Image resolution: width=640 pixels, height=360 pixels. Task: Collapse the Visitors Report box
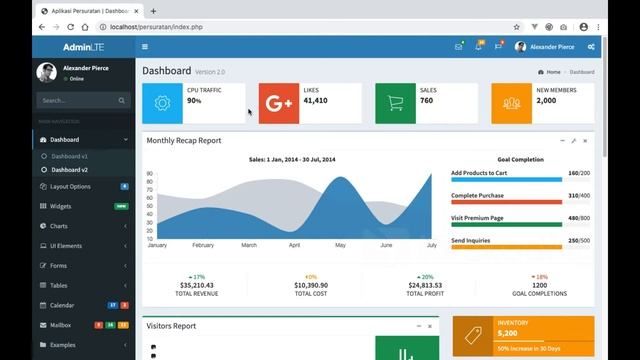click(418, 326)
